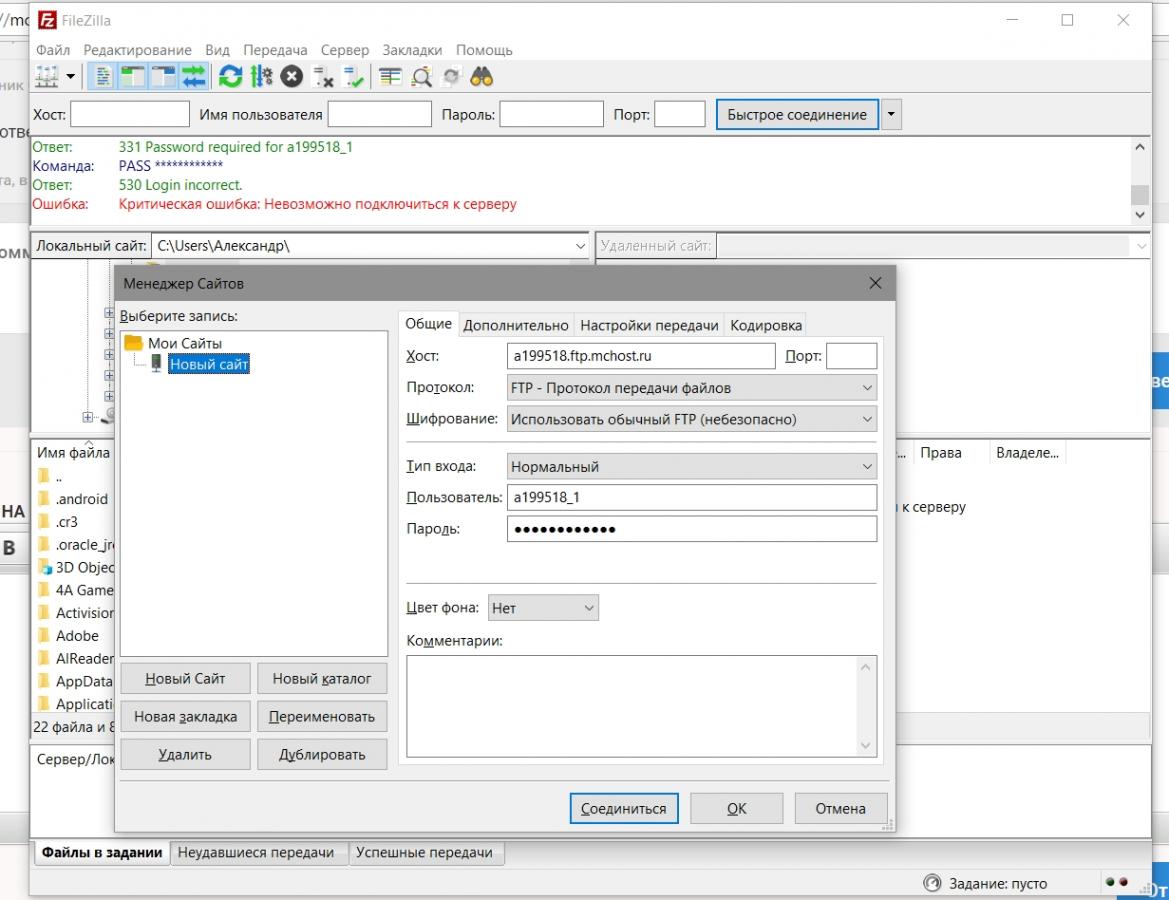Click the green refresh file lists icon
This screenshot has height=900, width=1169.
[230, 76]
